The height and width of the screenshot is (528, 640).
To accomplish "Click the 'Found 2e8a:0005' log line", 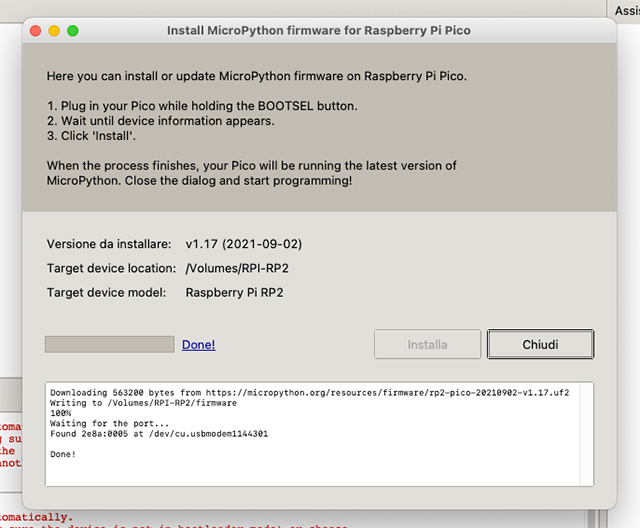I will (159, 434).
